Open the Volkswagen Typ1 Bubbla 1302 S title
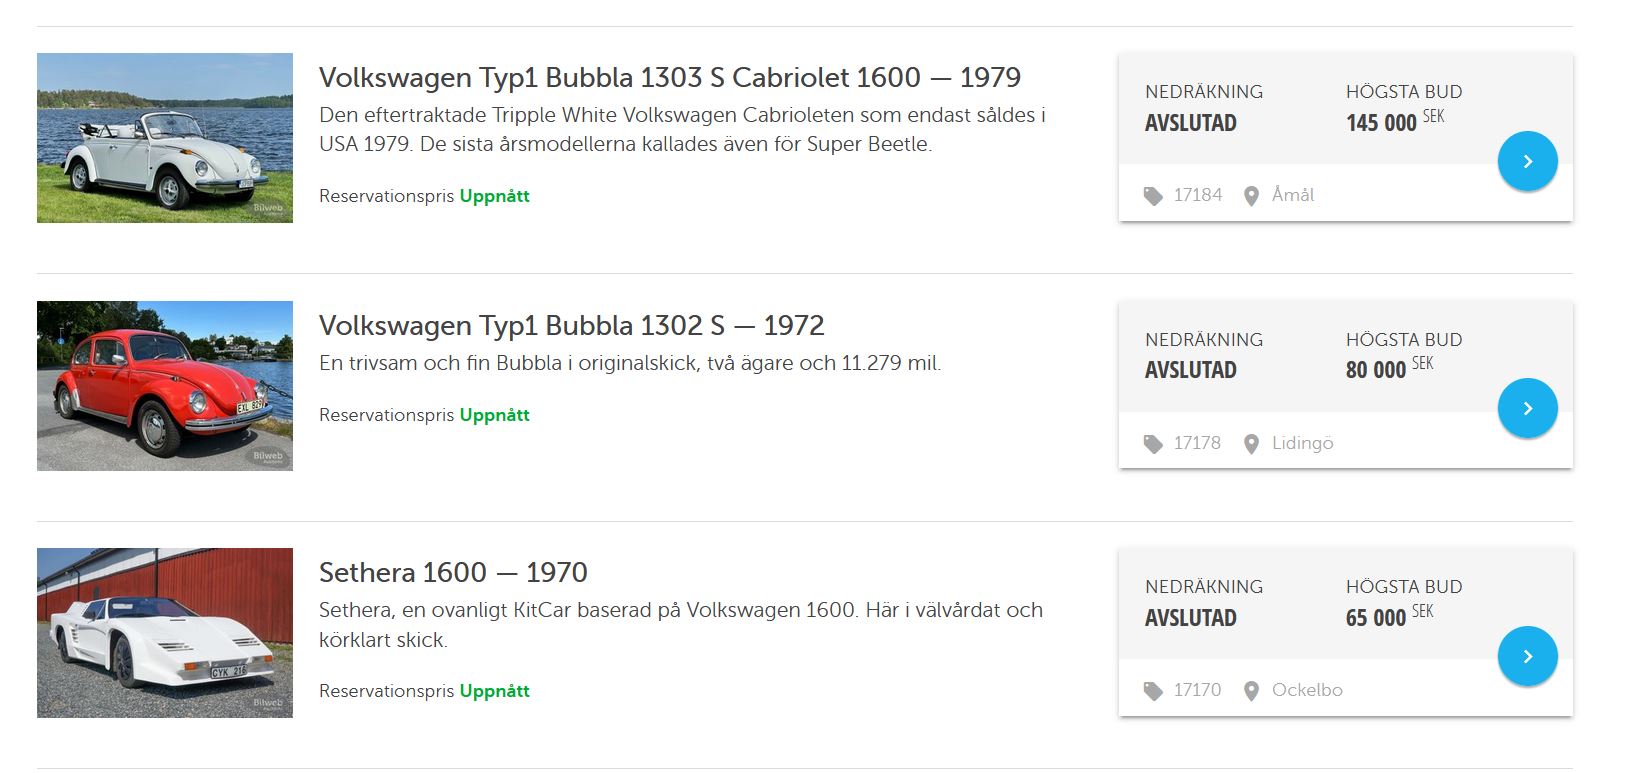 pos(571,326)
